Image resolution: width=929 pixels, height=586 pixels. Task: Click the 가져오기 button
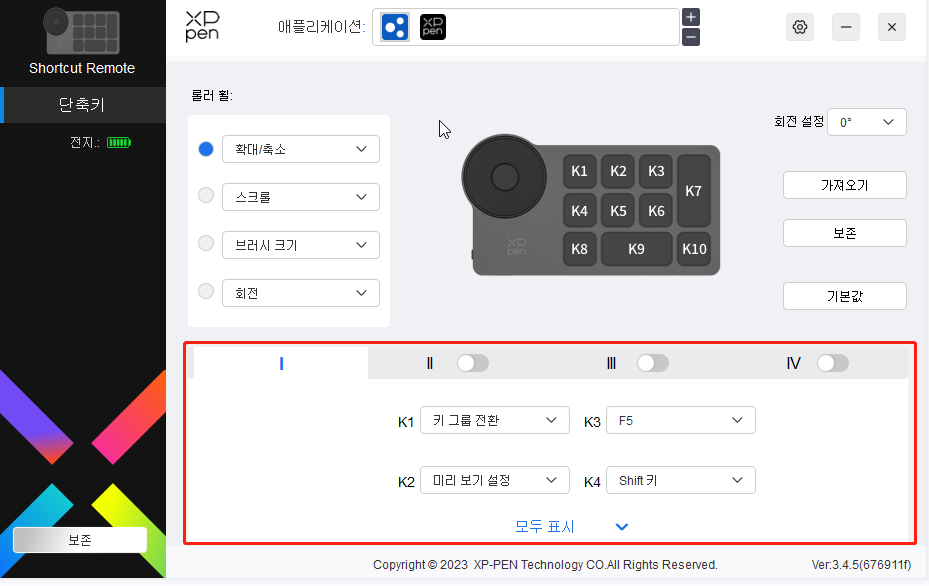click(x=844, y=185)
